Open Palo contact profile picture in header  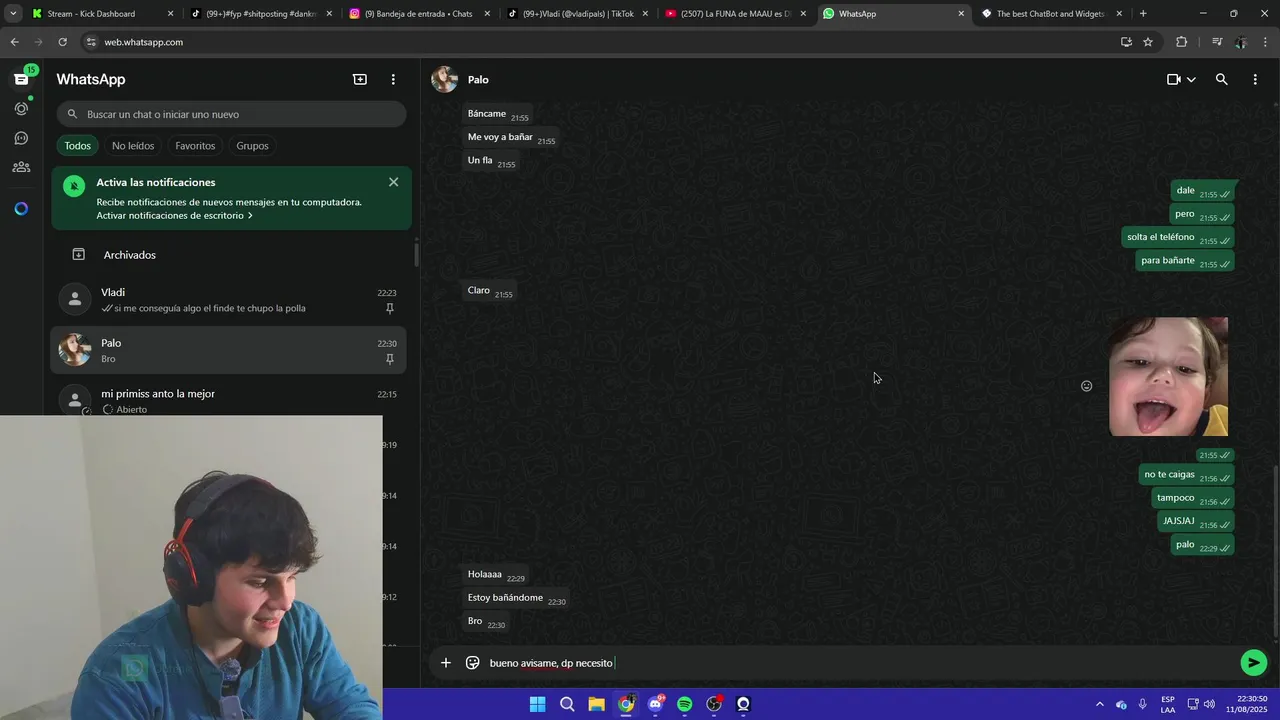pos(444,79)
